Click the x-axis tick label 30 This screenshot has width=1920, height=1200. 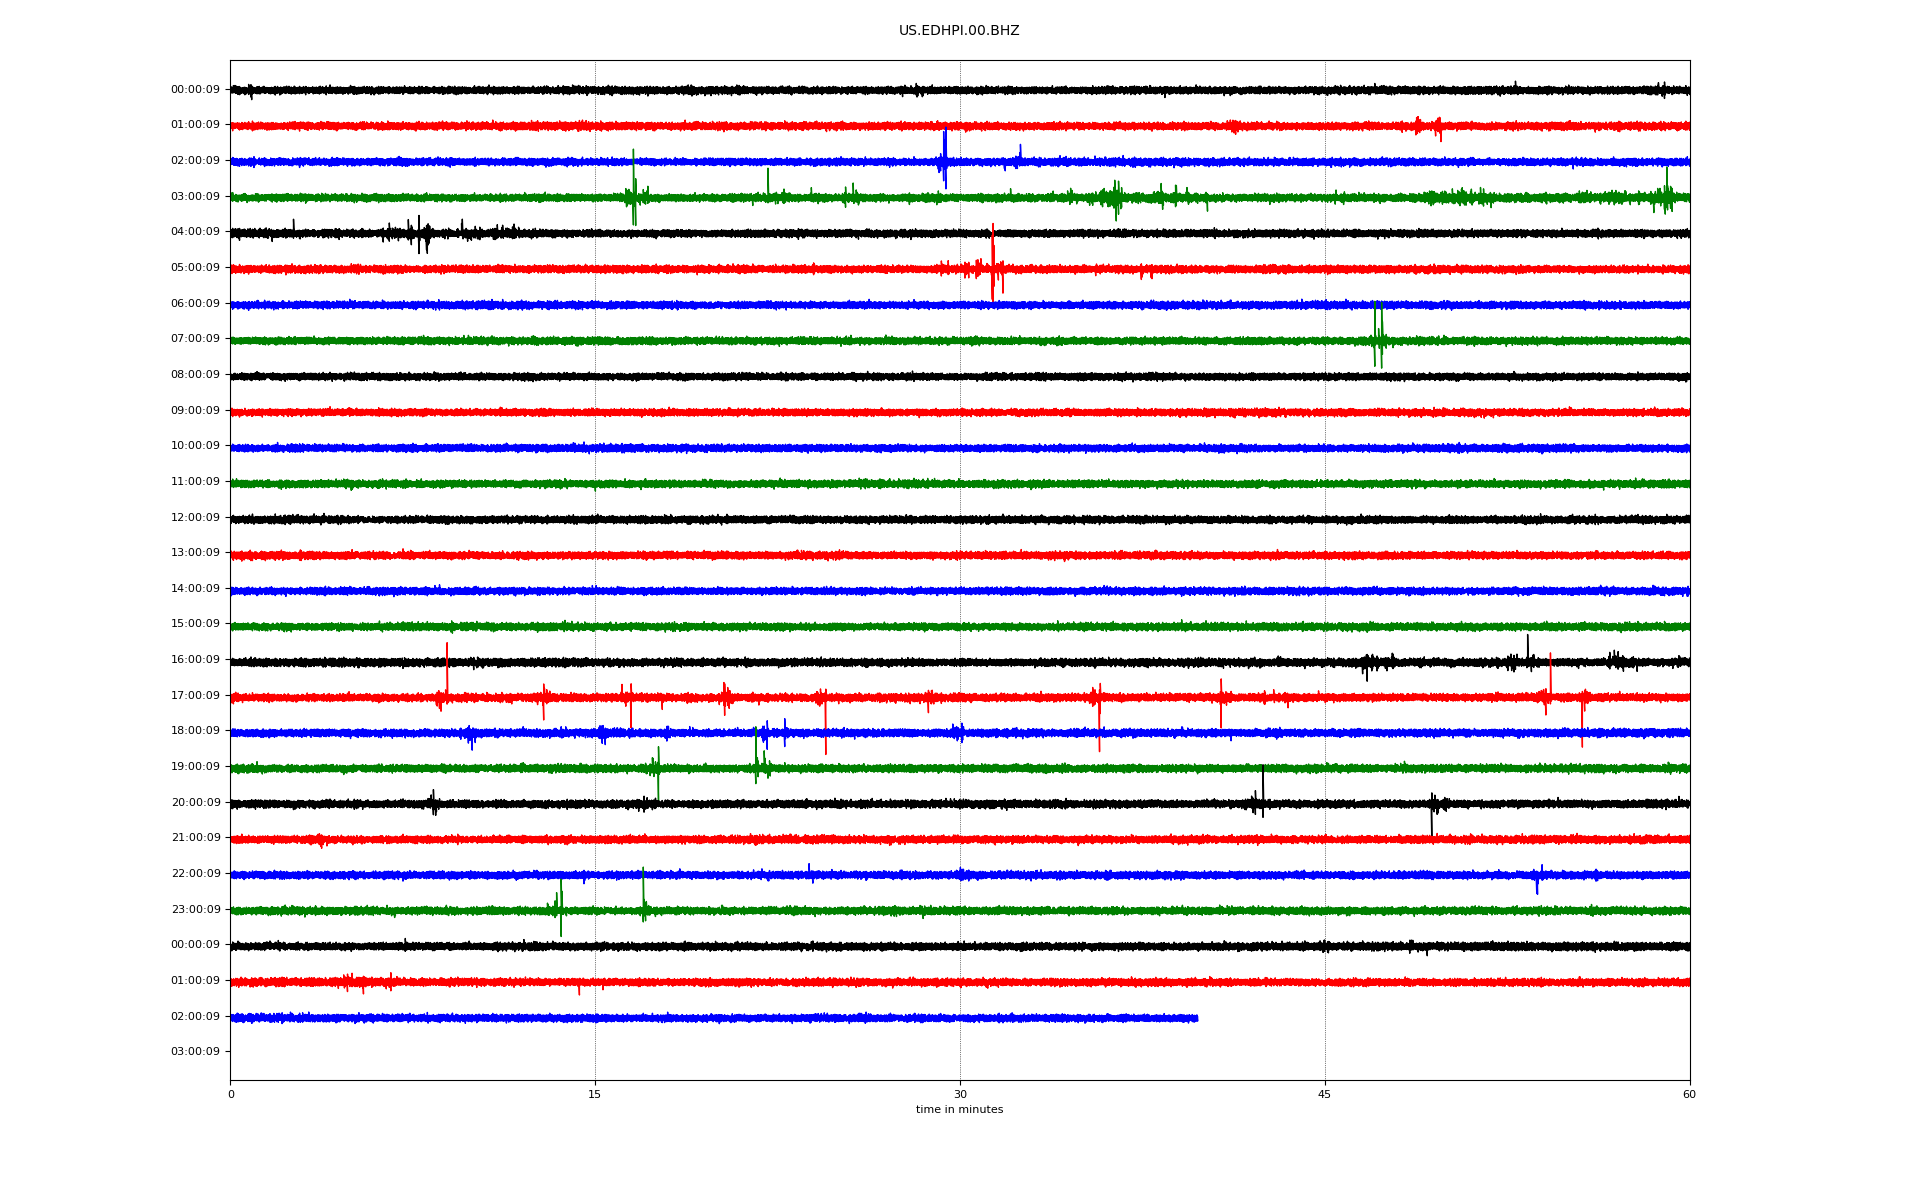click(x=960, y=1094)
